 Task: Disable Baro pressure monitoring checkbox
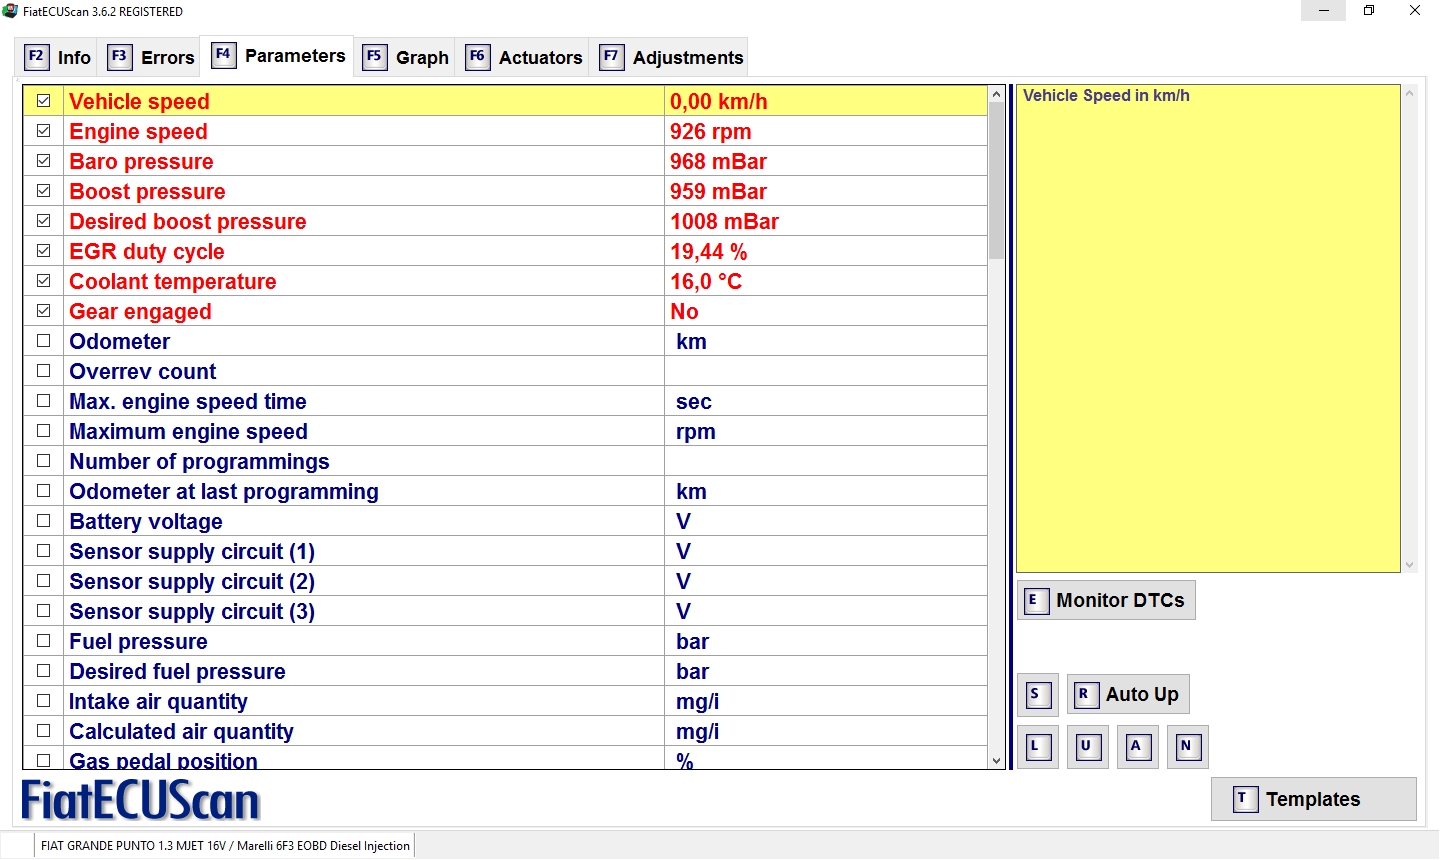(44, 161)
